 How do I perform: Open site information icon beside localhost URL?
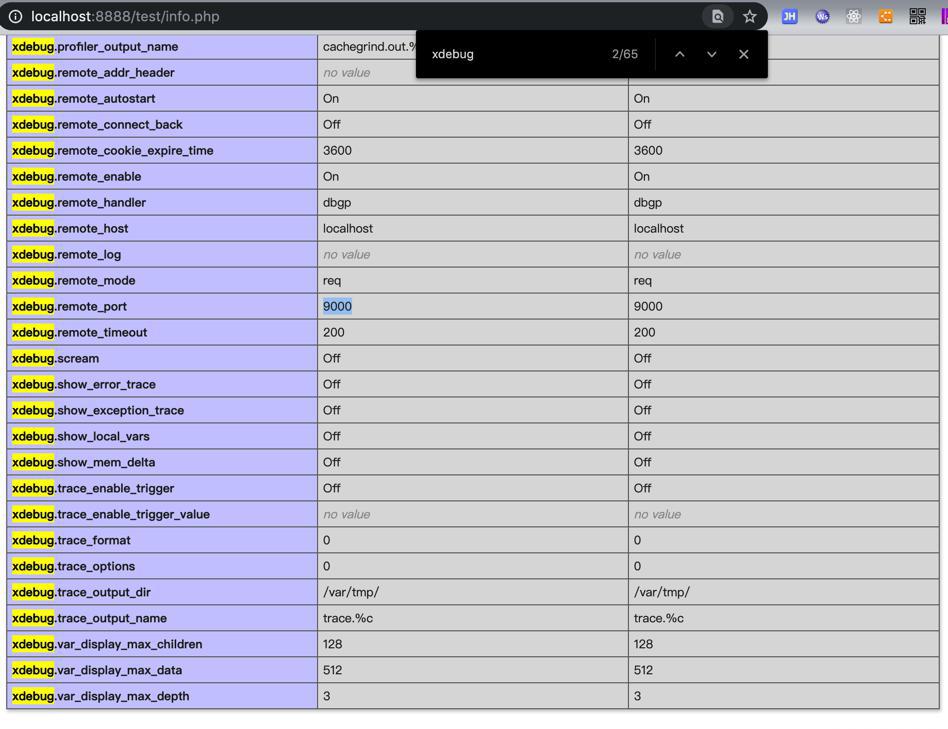click(x=16, y=16)
